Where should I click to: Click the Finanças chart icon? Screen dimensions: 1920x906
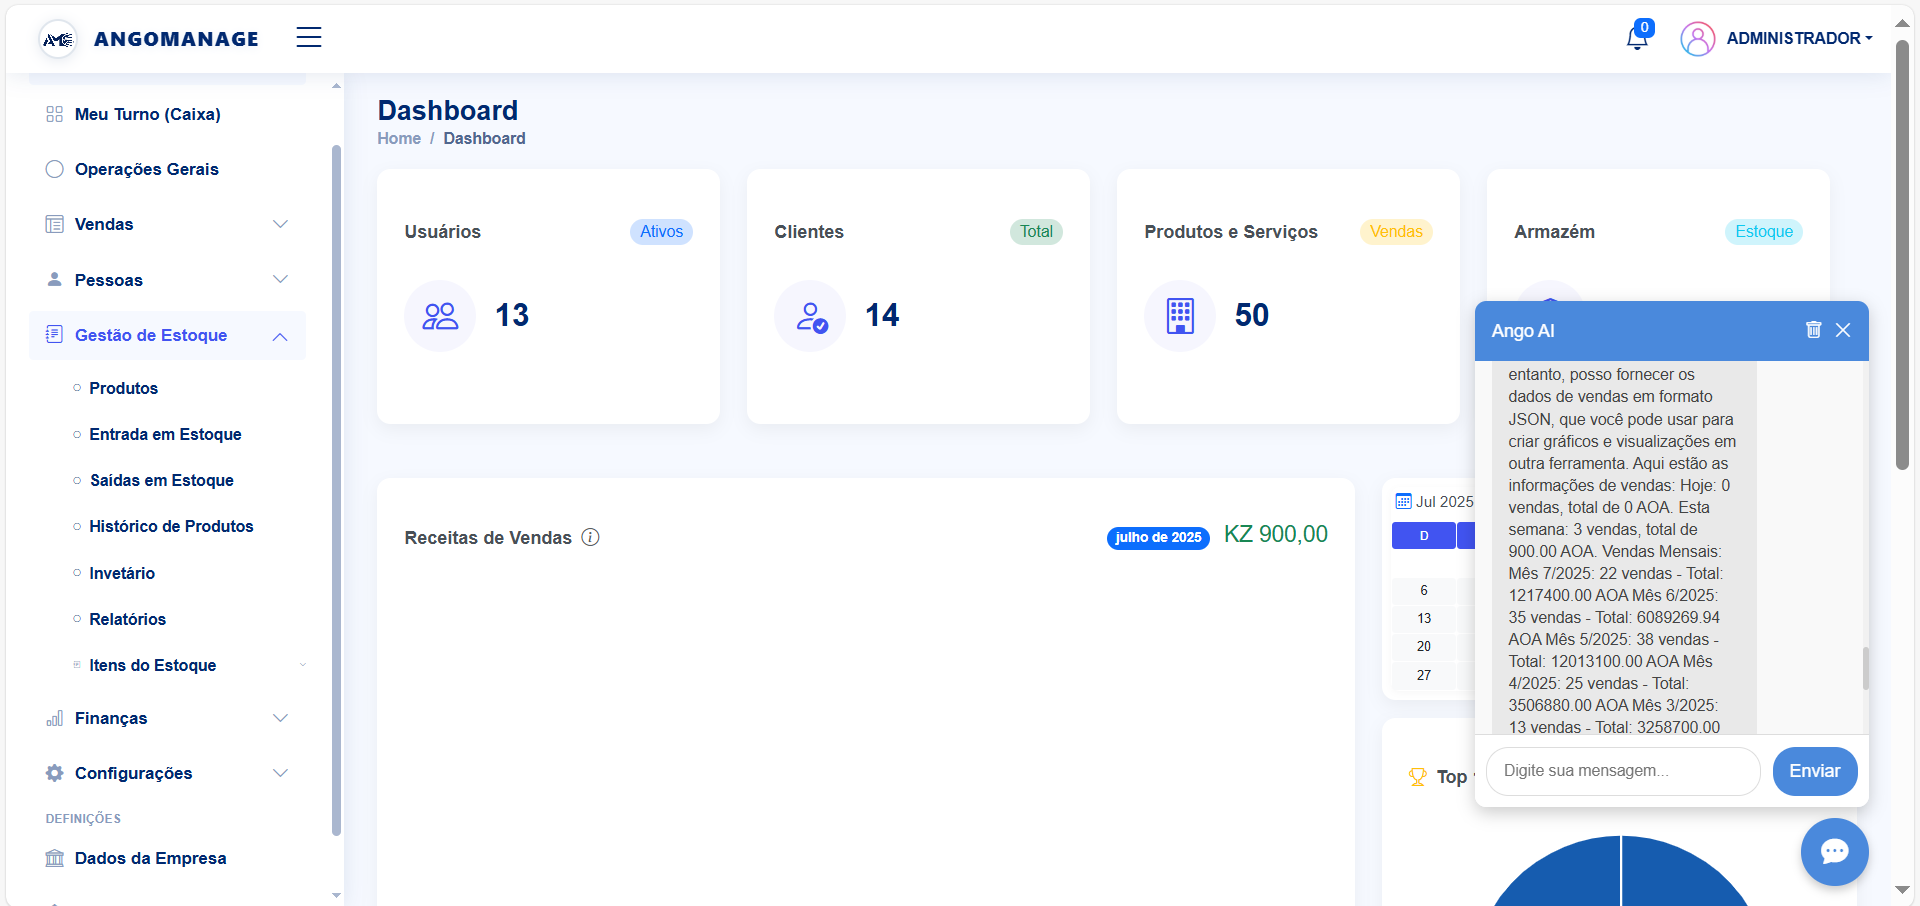[x=54, y=718]
